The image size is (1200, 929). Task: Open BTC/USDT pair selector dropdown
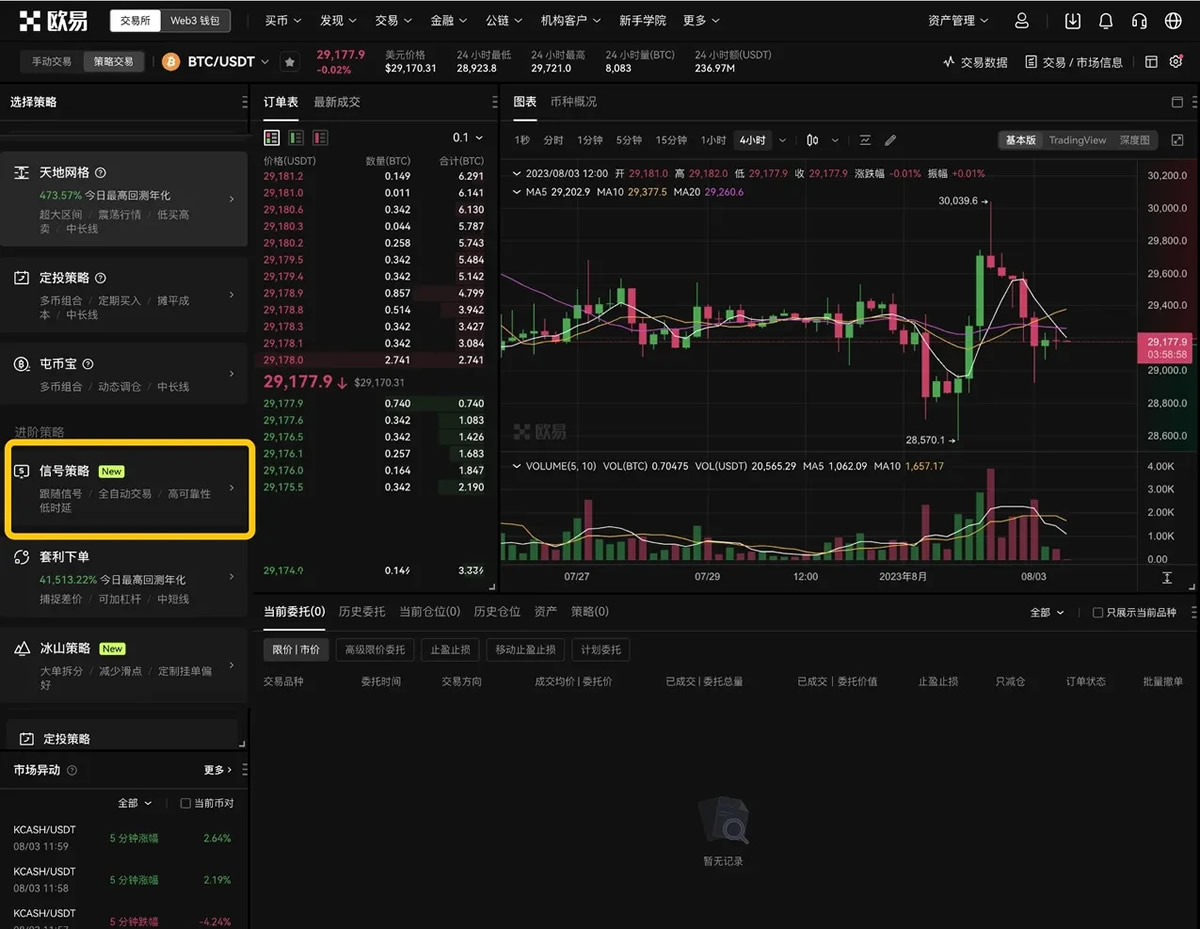point(229,62)
